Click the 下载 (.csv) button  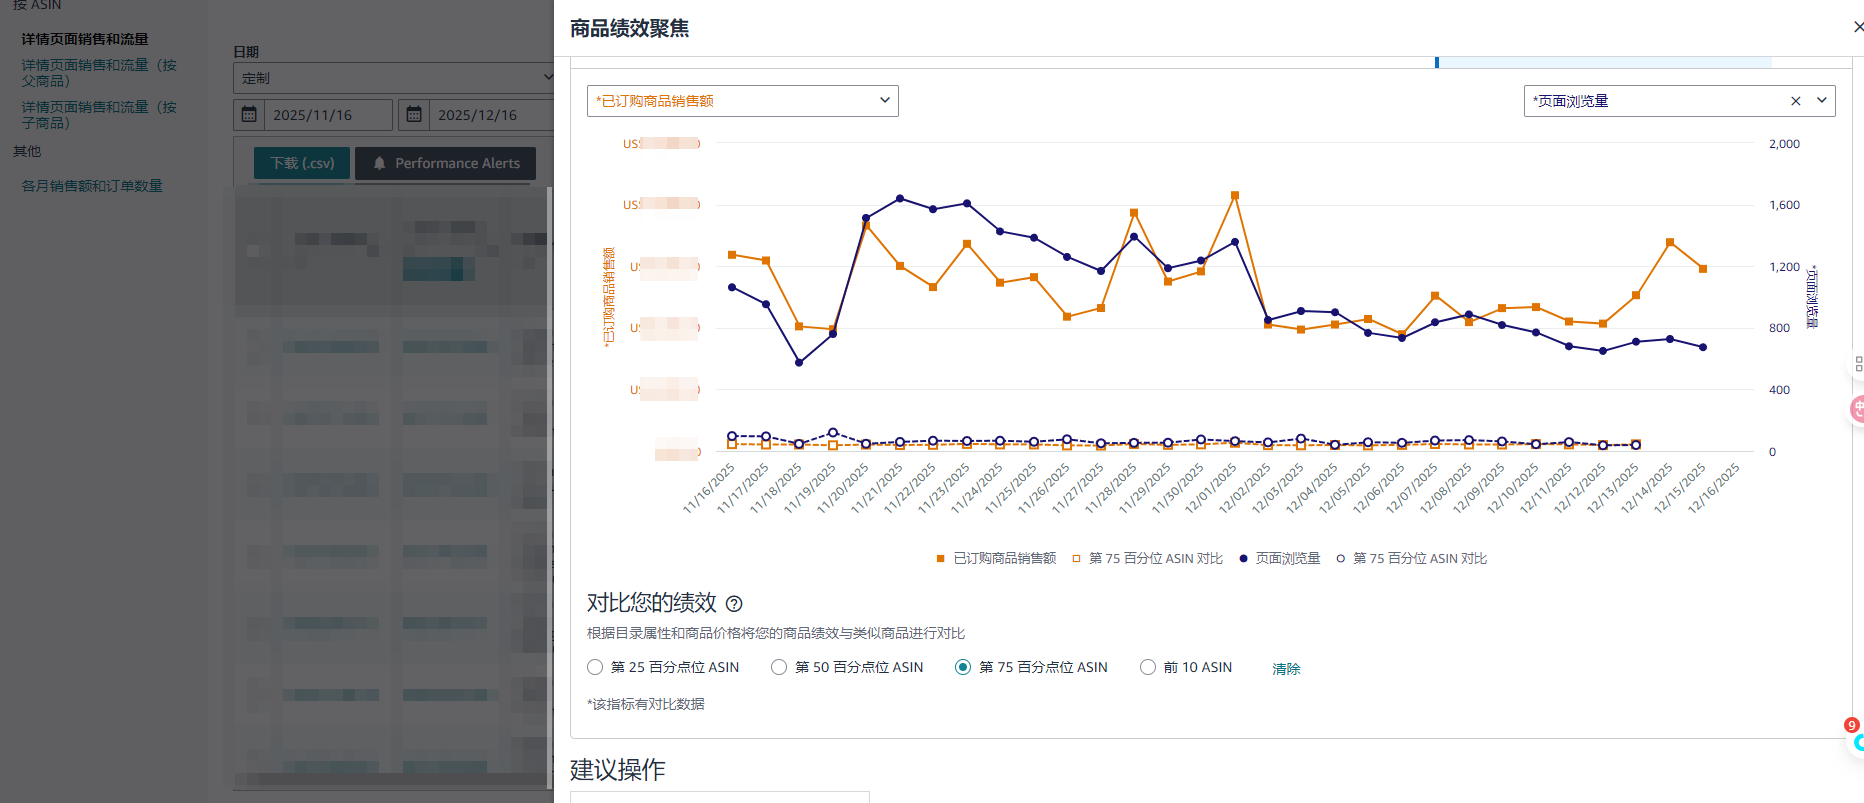click(301, 163)
